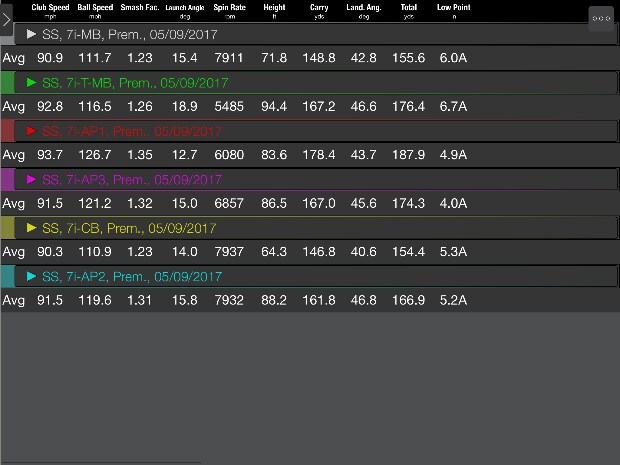Screen dimensions: 620x465
Task: Tap the teal color swatch for 7i-AP2
Action: tap(7, 276)
